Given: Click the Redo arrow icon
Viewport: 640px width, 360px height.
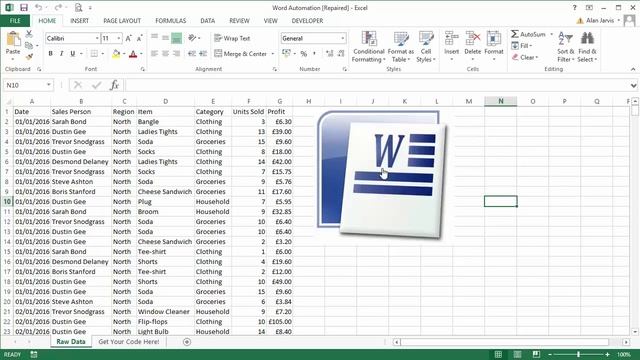Looking at the screenshot, I should tap(58, 7).
